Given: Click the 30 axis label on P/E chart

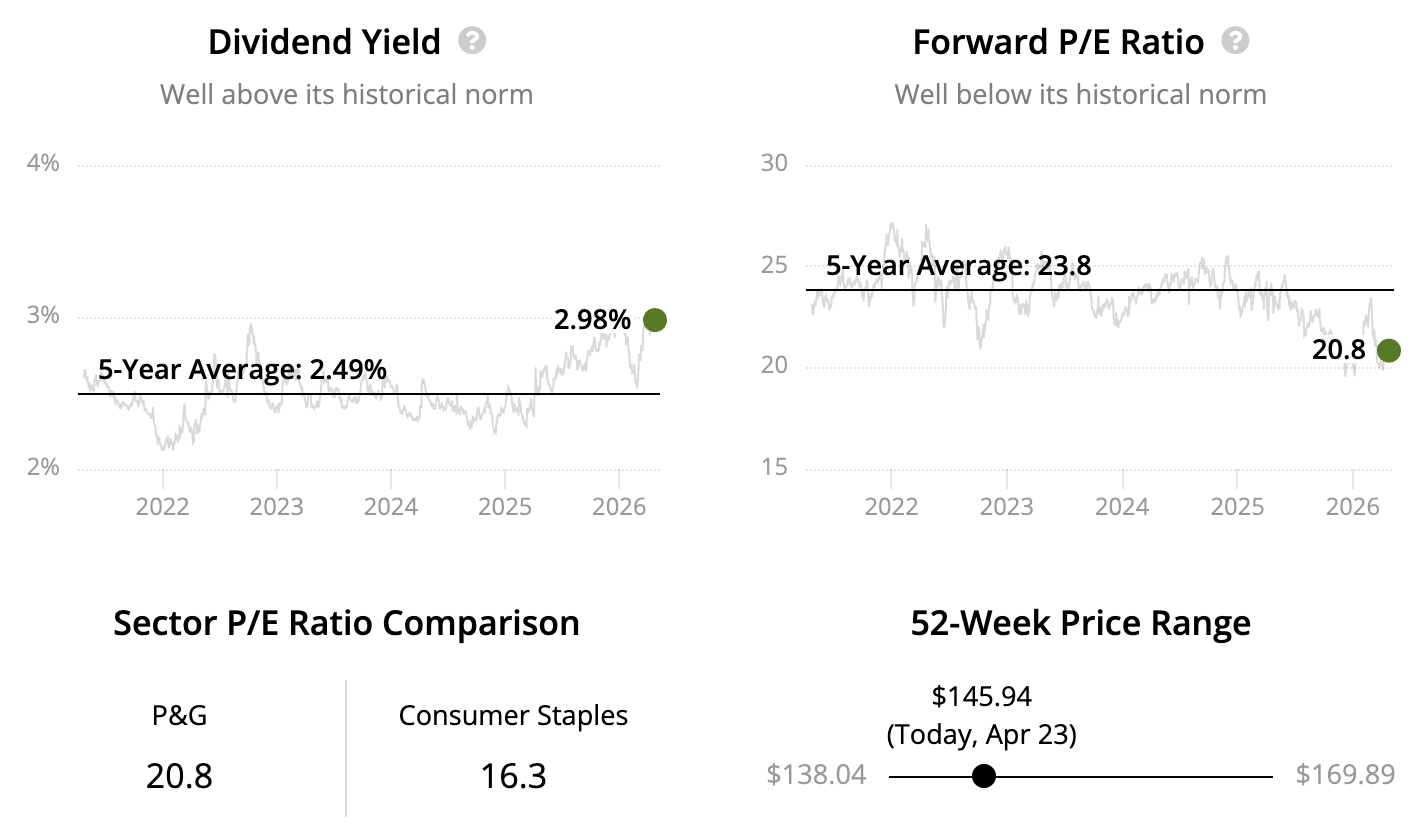Looking at the screenshot, I should tap(774, 163).
